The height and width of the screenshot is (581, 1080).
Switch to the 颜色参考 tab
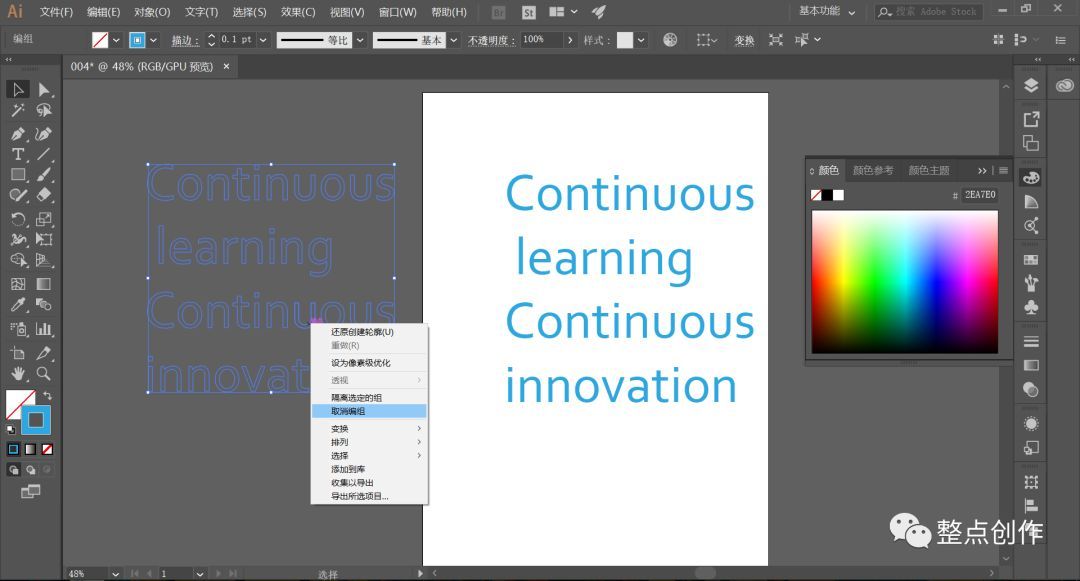click(x=873, y=170)
